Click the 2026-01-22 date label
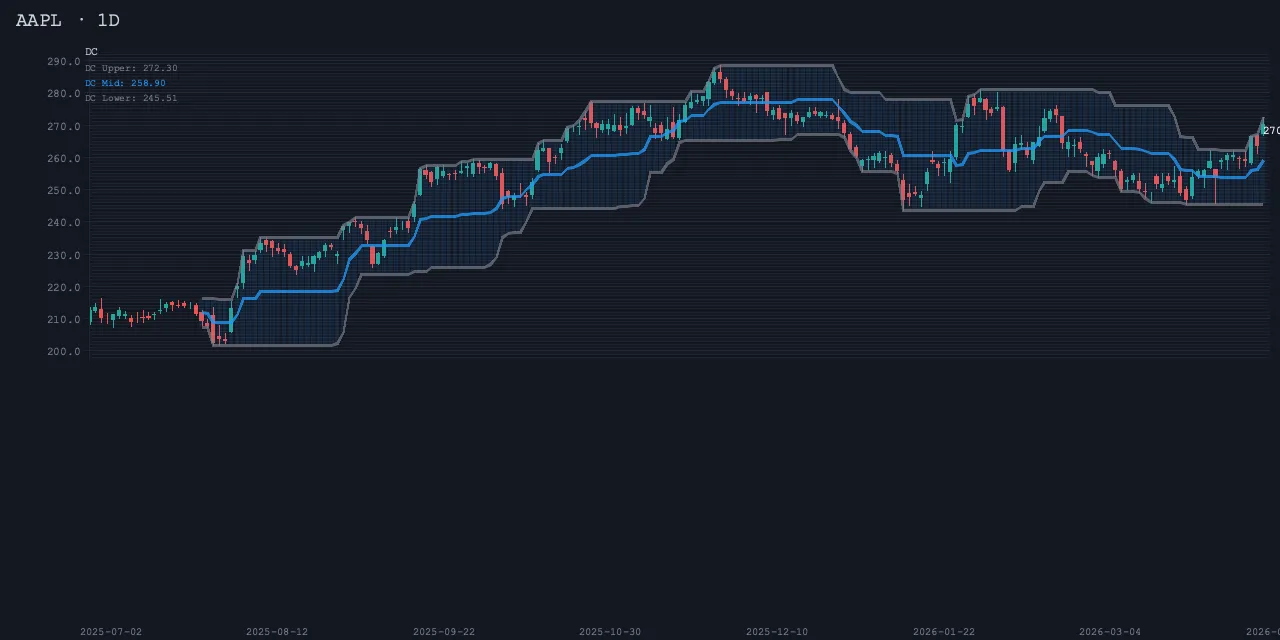Screen dimensions: 1280x640 click(943, 632)
